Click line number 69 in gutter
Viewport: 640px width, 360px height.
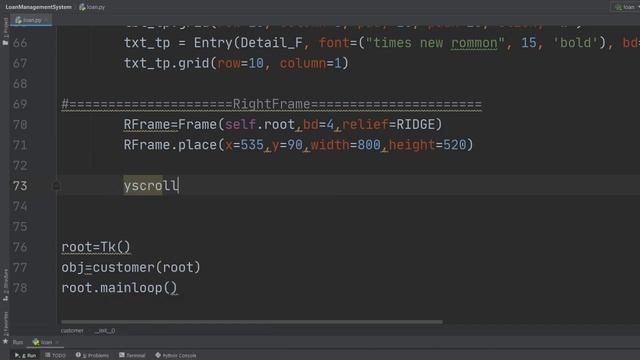[x=20, y=104]
